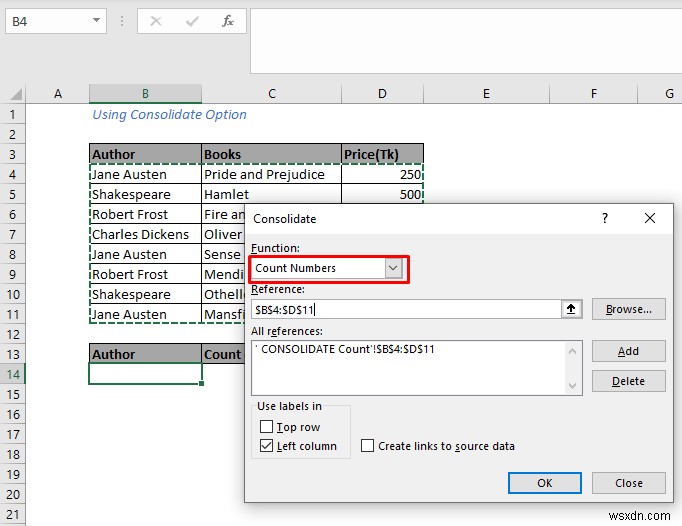Open the Function dropdown showing Count Numbers
Image resolution: width=682 pixels, height=526 pixels.
coord(393,268)
